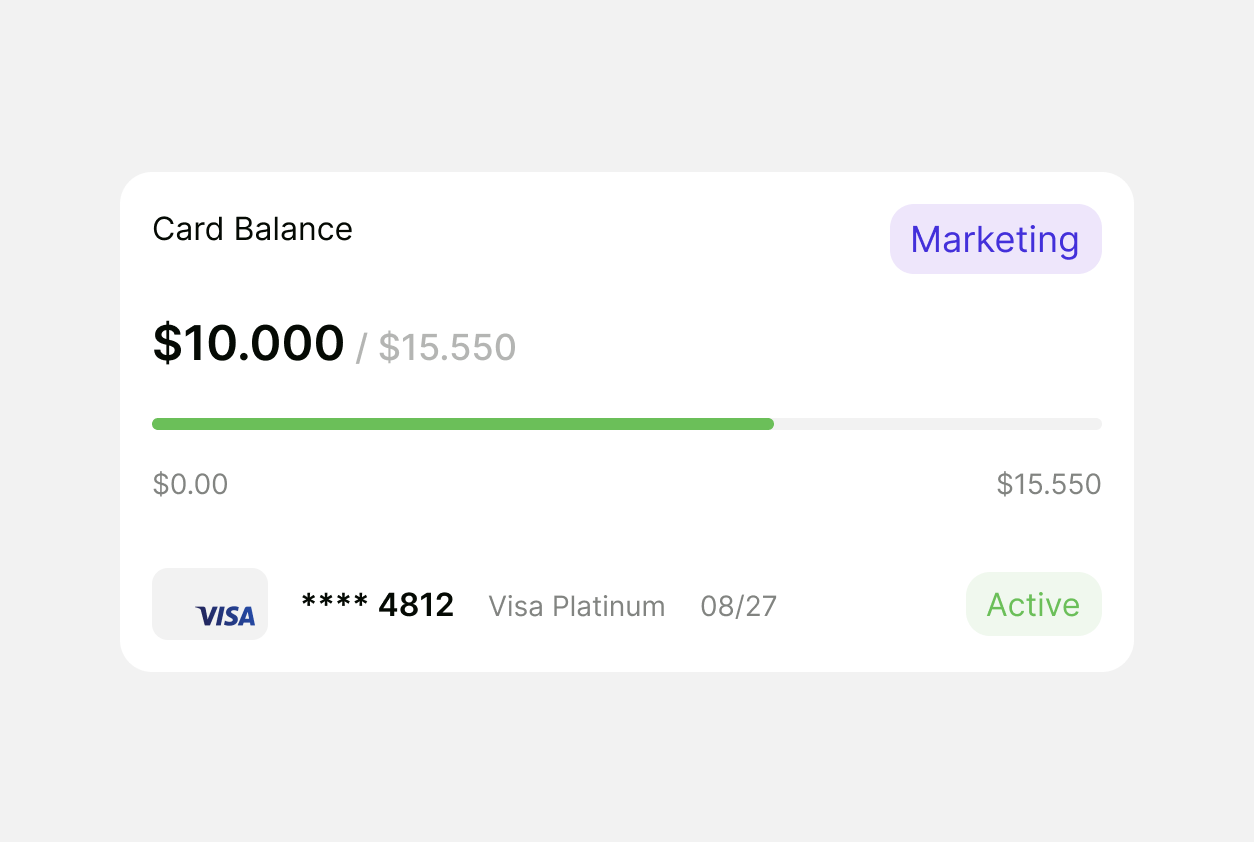This screenshot has width=1254, height=842.
Task: Click the $10.000 current balance amount
Action: pos(248,343)
